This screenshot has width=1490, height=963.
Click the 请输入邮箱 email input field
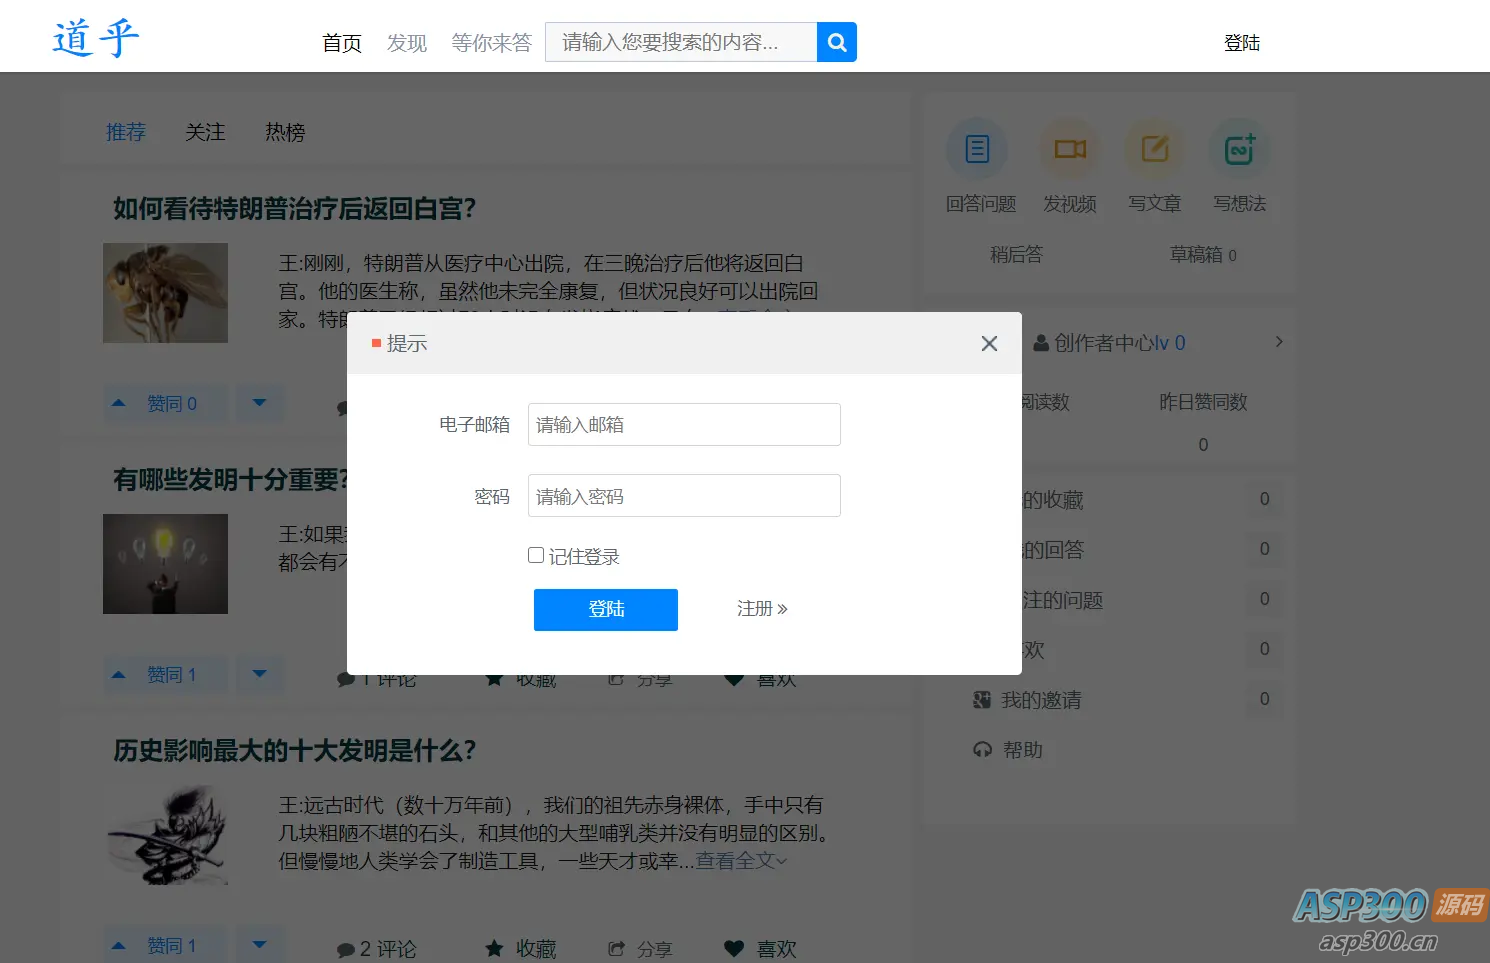683,424
